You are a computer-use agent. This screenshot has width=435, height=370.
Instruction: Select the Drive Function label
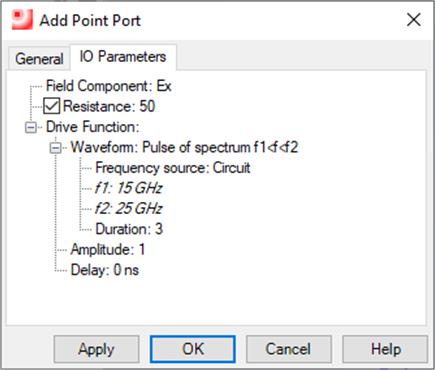(x=92, y=127)
